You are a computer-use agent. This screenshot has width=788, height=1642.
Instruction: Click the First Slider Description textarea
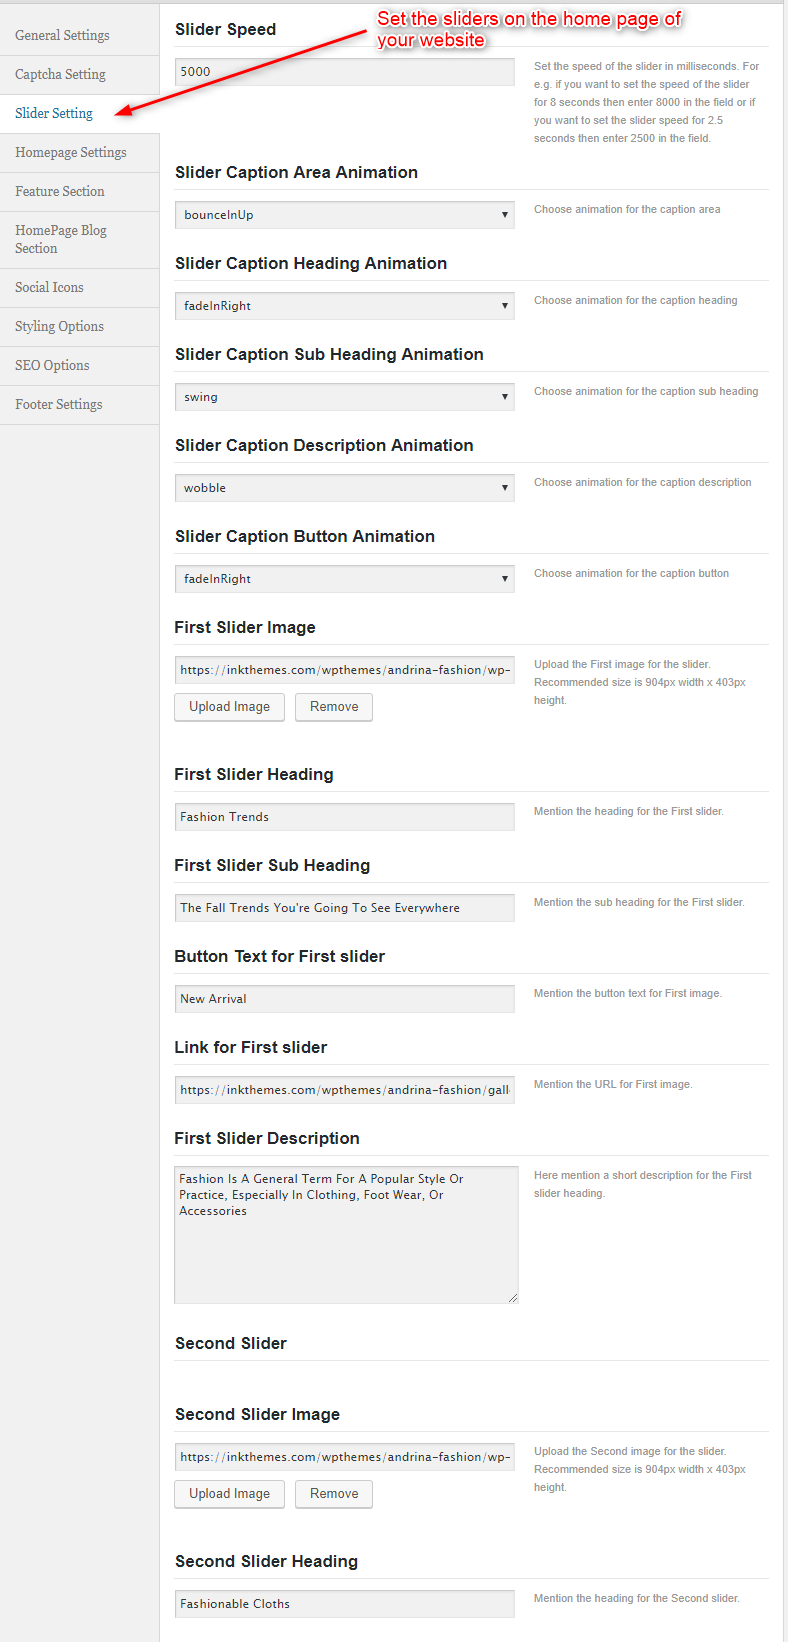tap(346, 1235)
